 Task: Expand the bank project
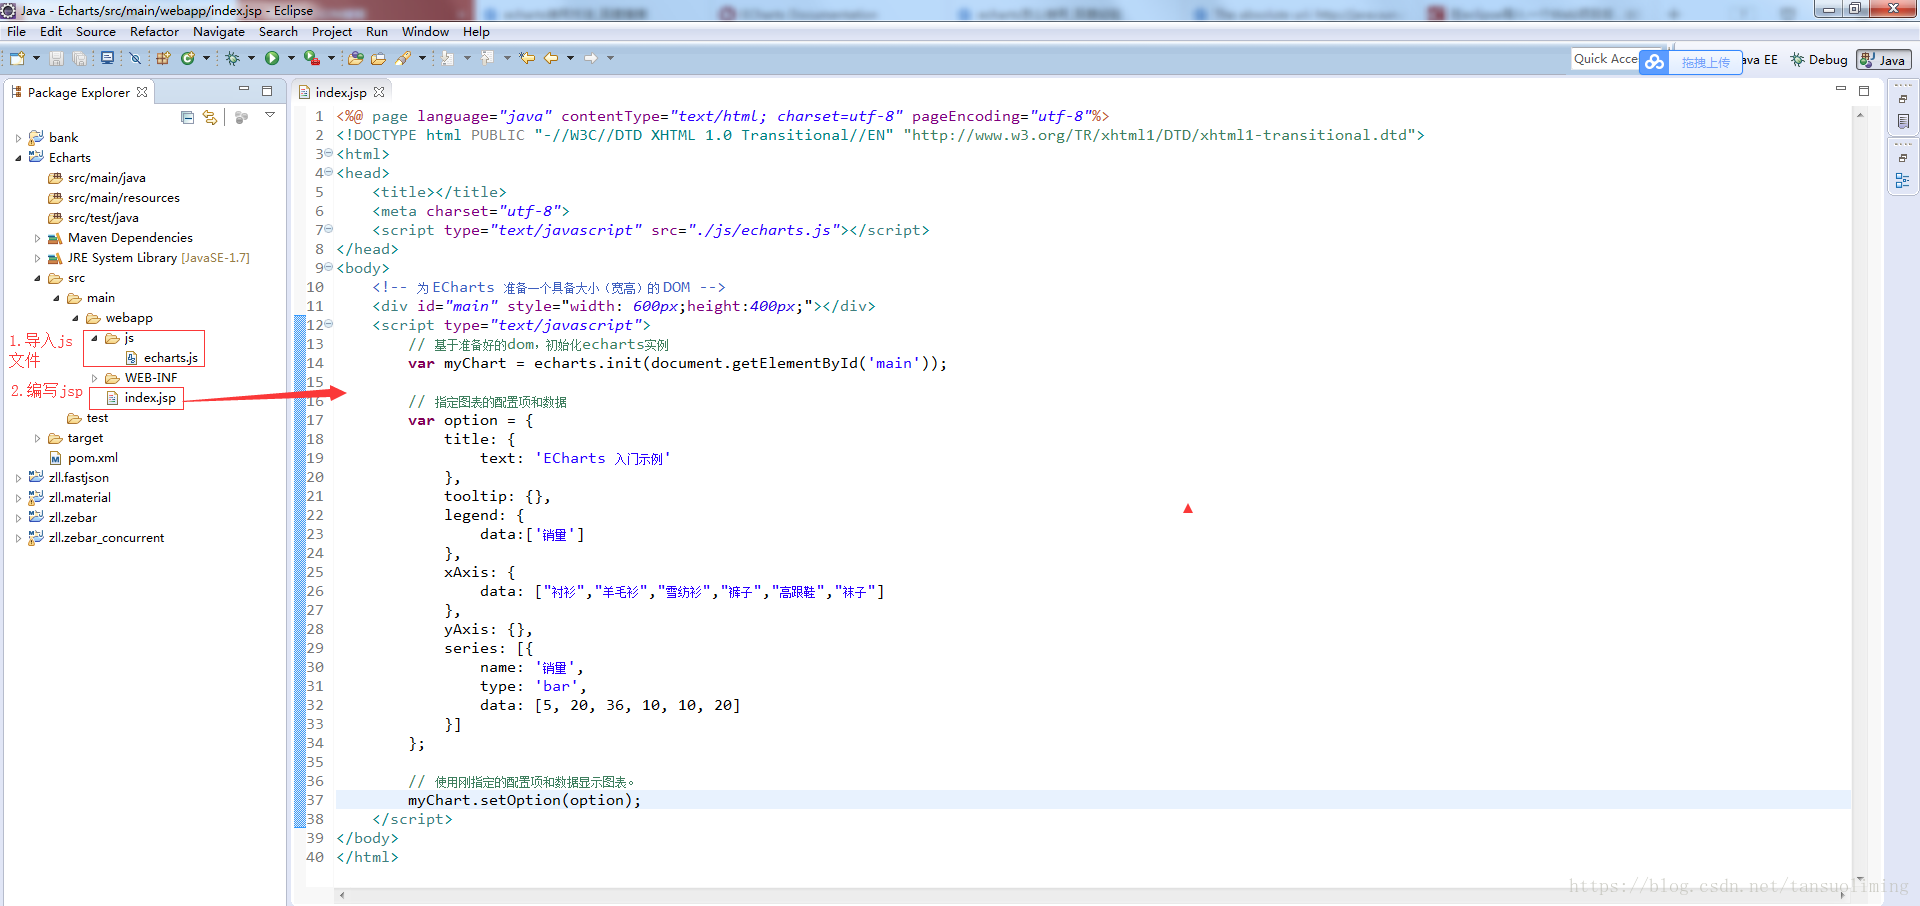[18, 138]
